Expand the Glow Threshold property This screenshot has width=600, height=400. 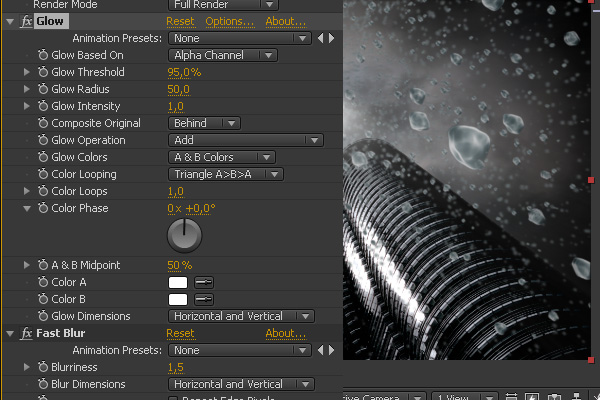pyautogui.click(x=26, y=72)
